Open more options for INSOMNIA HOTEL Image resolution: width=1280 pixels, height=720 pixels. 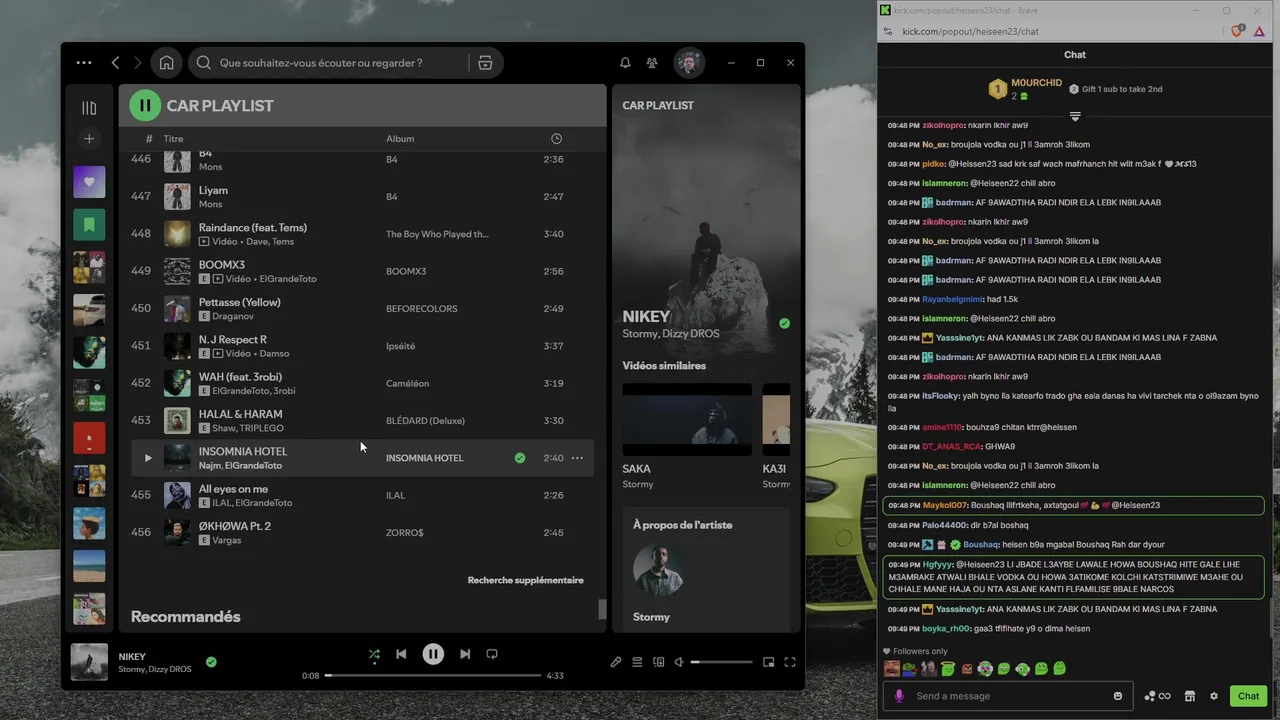coord(577,458)
